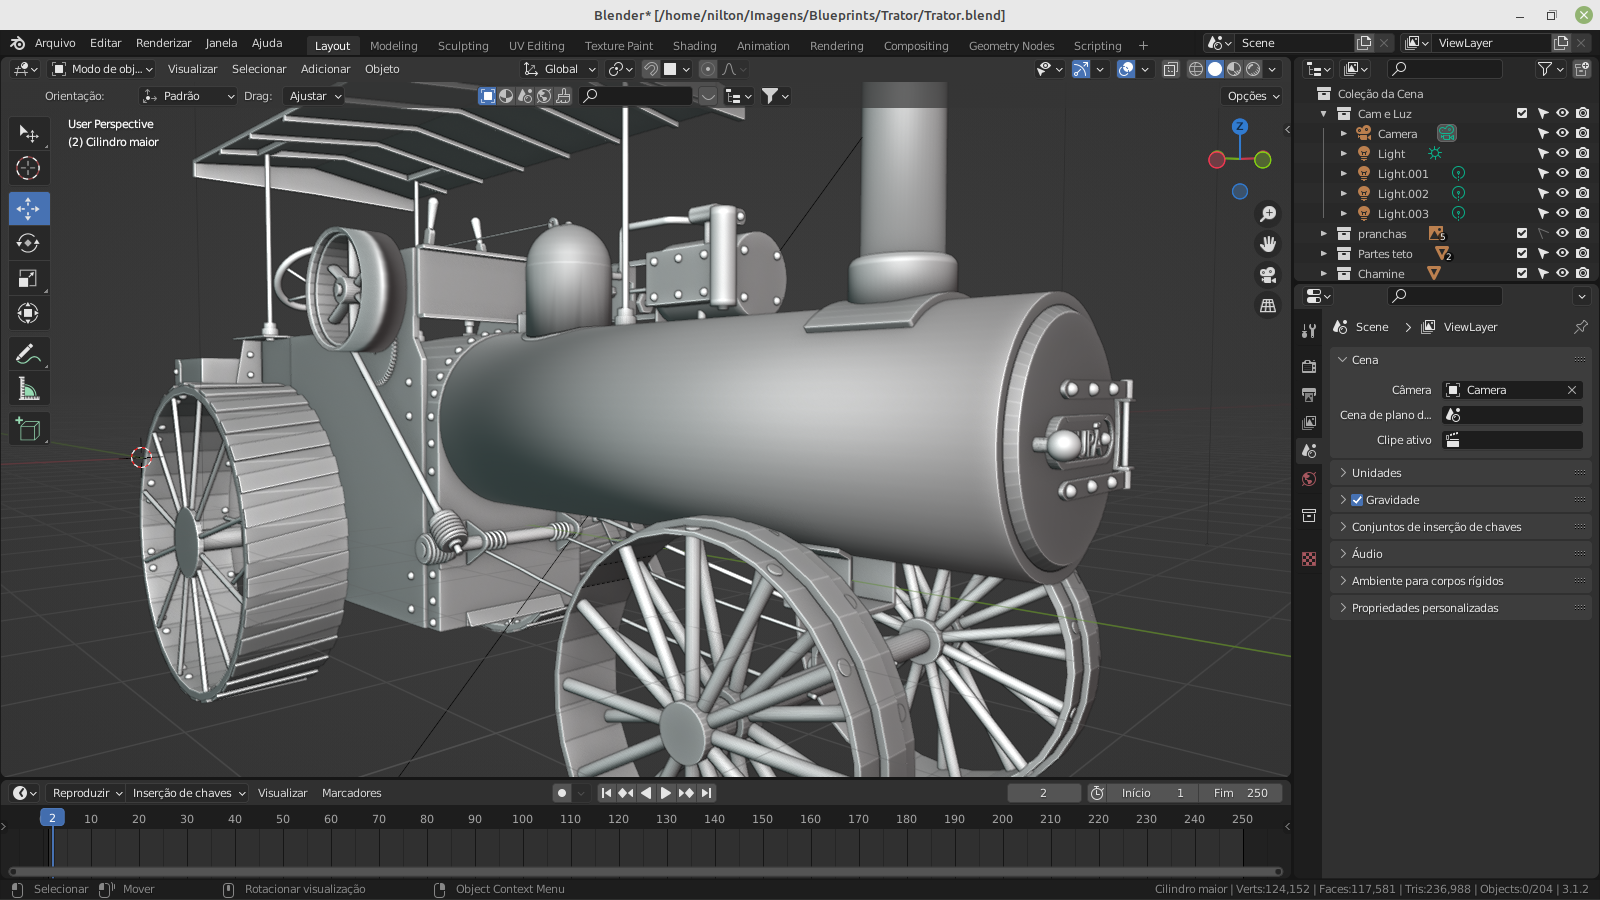The image size is (1600, 900).
Task: Expand the Chamine collection in outliner
Action: pos(1324,274)
